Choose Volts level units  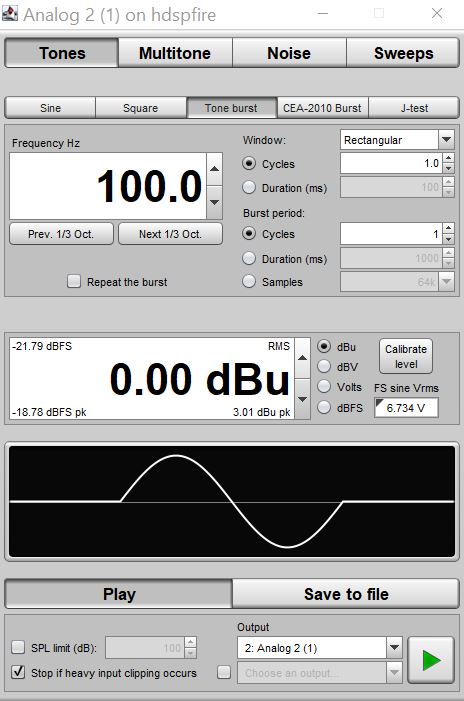[324, 386]
